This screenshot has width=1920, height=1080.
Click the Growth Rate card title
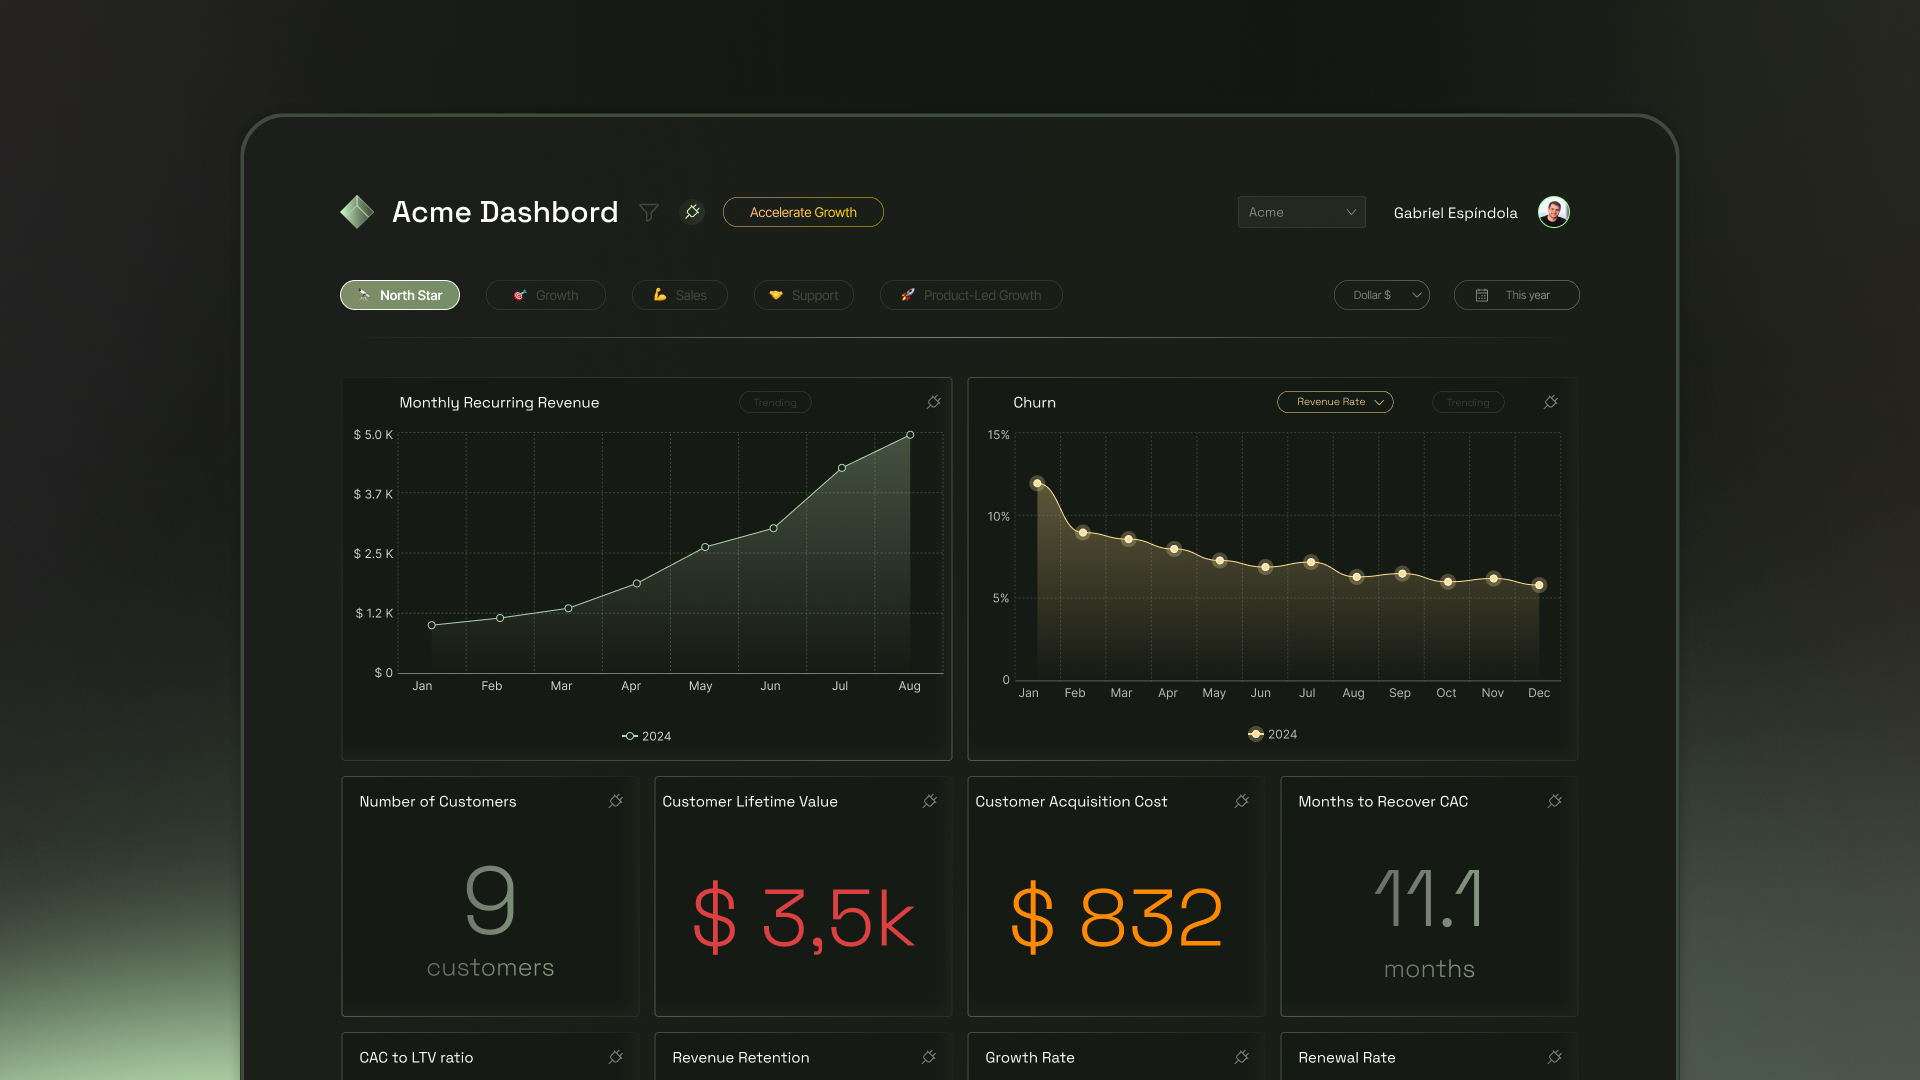point(1030,1057)
